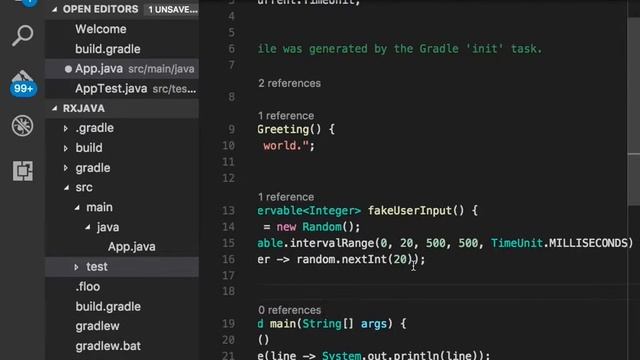Viewport: 640px width, 360px height.
Task: Click 'fakeUserInput()' in the code
Action: click(416, 211)
